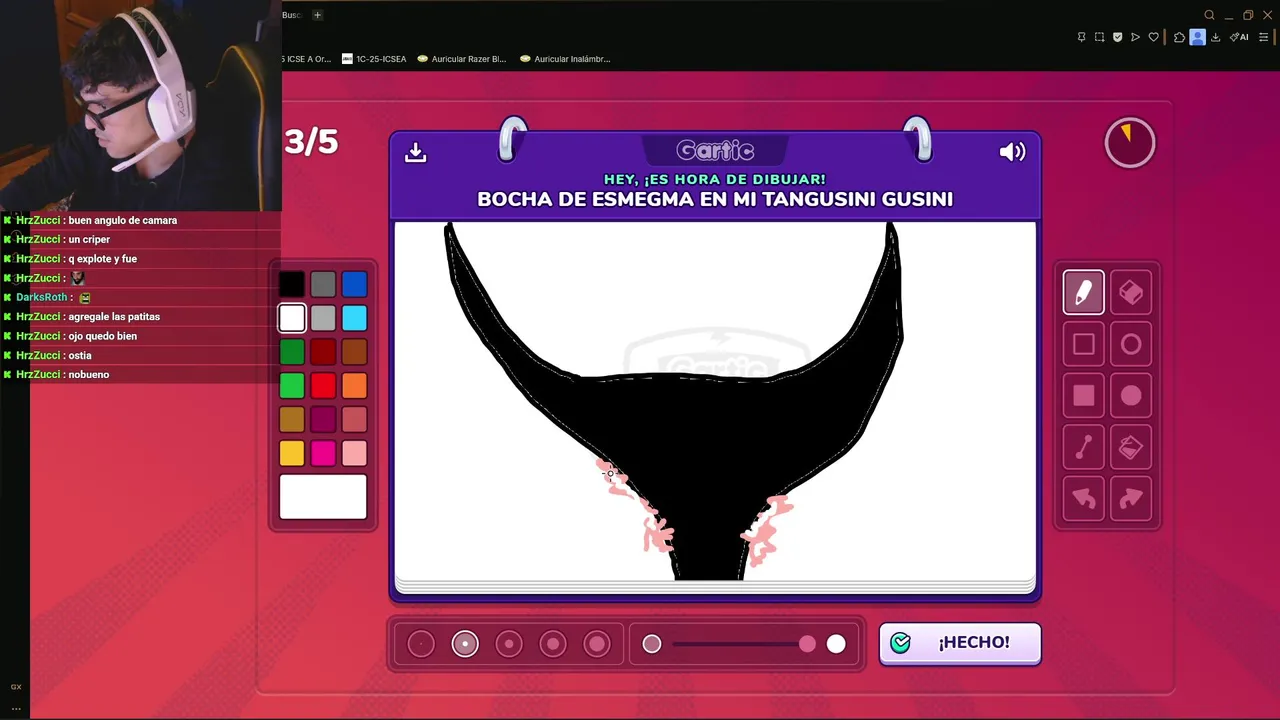Pick the salmon rose color swatch
Image resolution: width=1280 pixels, height=720 pixels.
coord(354,420)
